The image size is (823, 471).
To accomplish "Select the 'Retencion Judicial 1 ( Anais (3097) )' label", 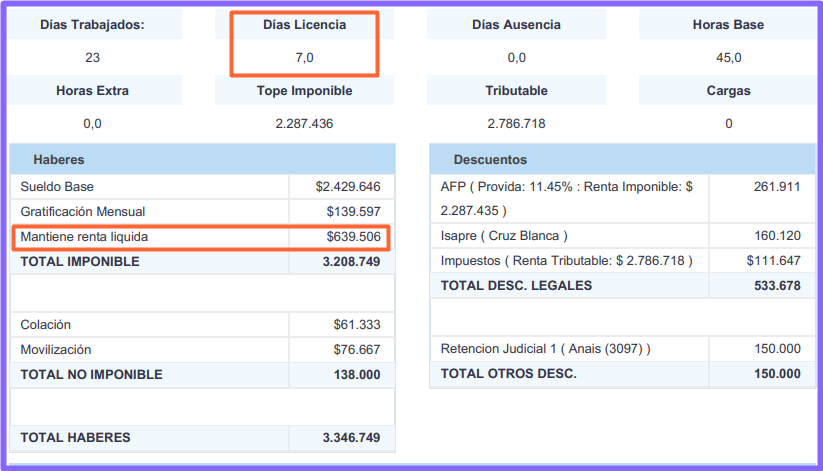I will click(545, 349).
